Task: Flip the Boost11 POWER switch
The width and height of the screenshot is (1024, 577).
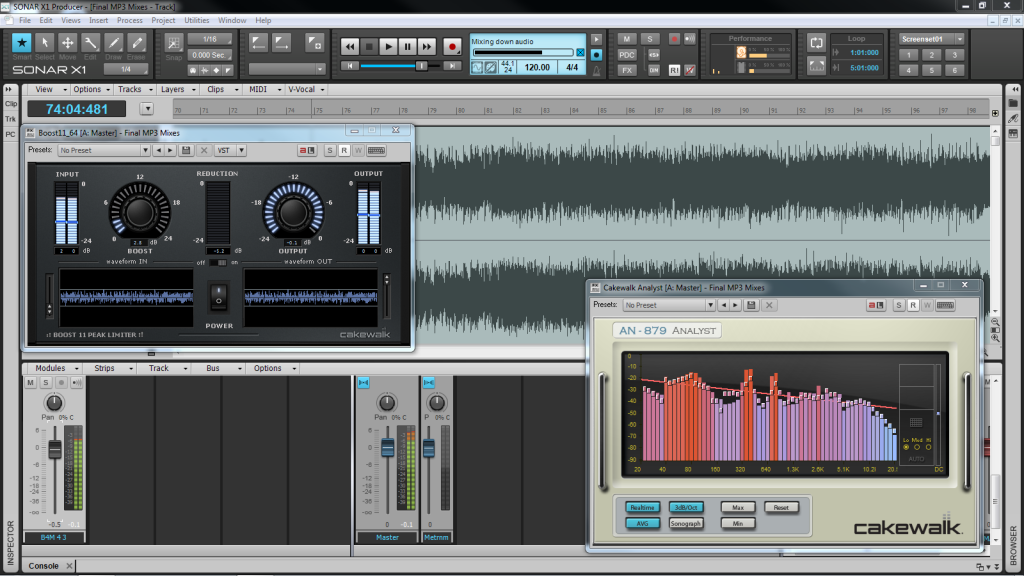Action: coord(218,297)
